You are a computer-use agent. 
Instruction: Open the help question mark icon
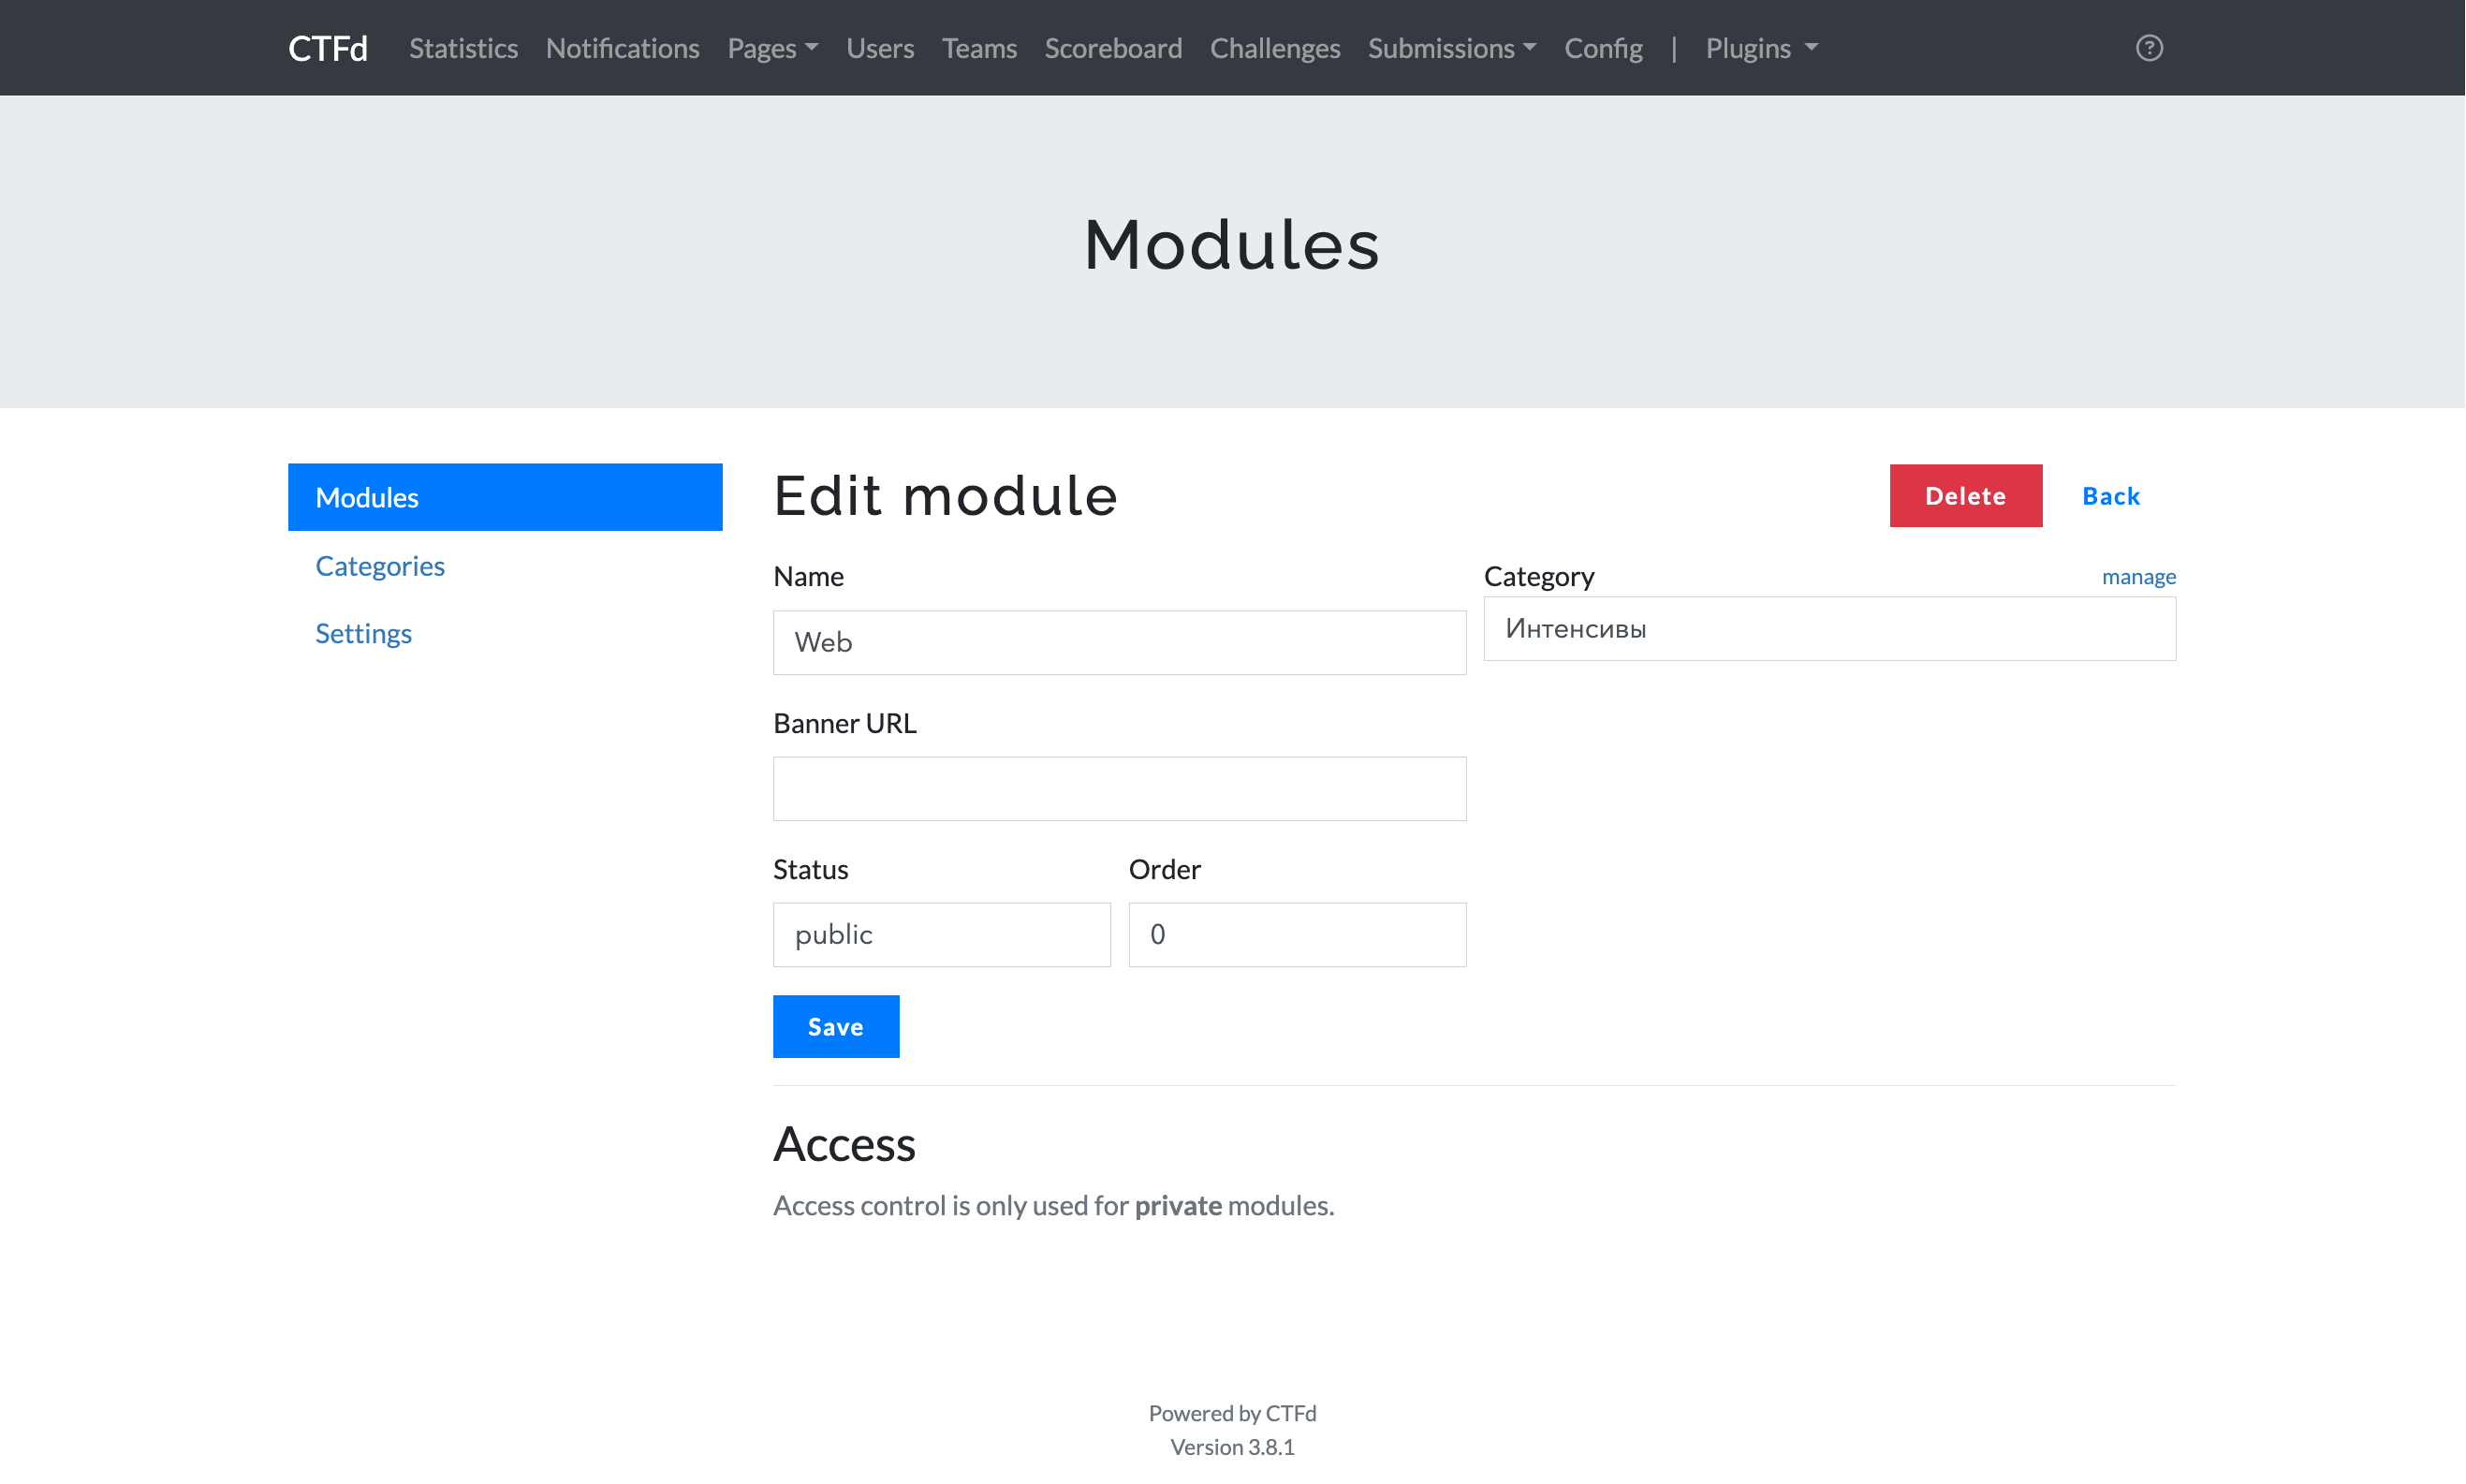tap(2149, 47)
